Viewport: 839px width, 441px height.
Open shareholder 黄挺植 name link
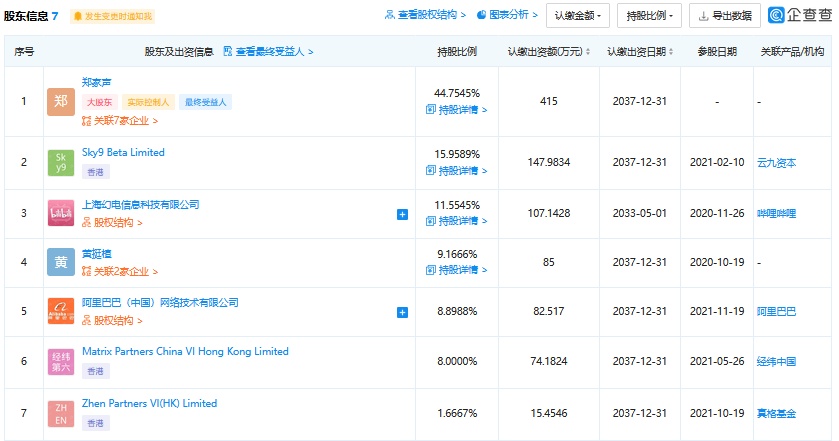96,254
